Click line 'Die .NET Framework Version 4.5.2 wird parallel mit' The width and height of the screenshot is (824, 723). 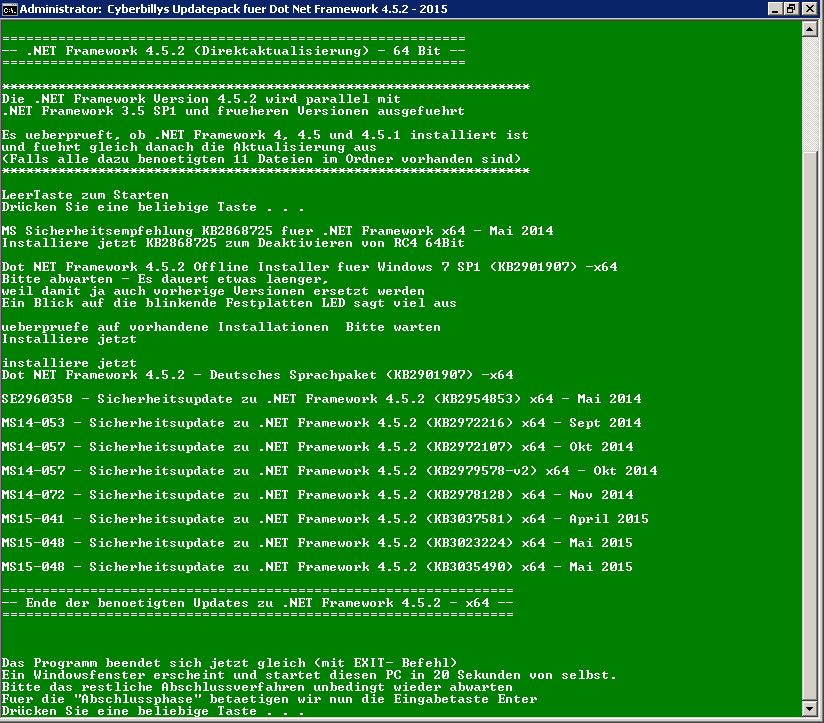point(201,99)
